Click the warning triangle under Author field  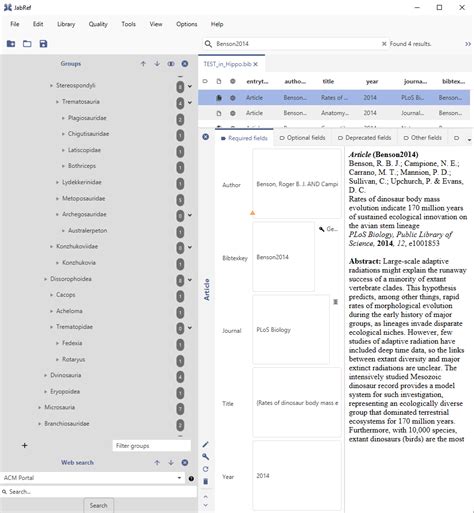253,212
